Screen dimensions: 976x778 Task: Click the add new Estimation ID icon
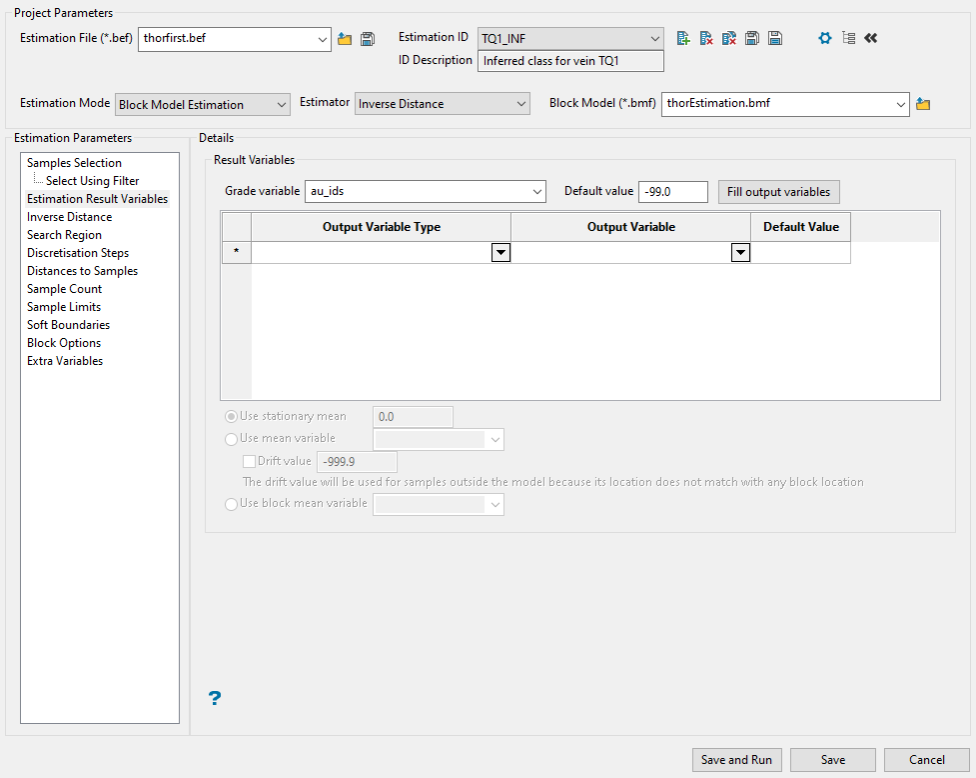click(684, 38)
